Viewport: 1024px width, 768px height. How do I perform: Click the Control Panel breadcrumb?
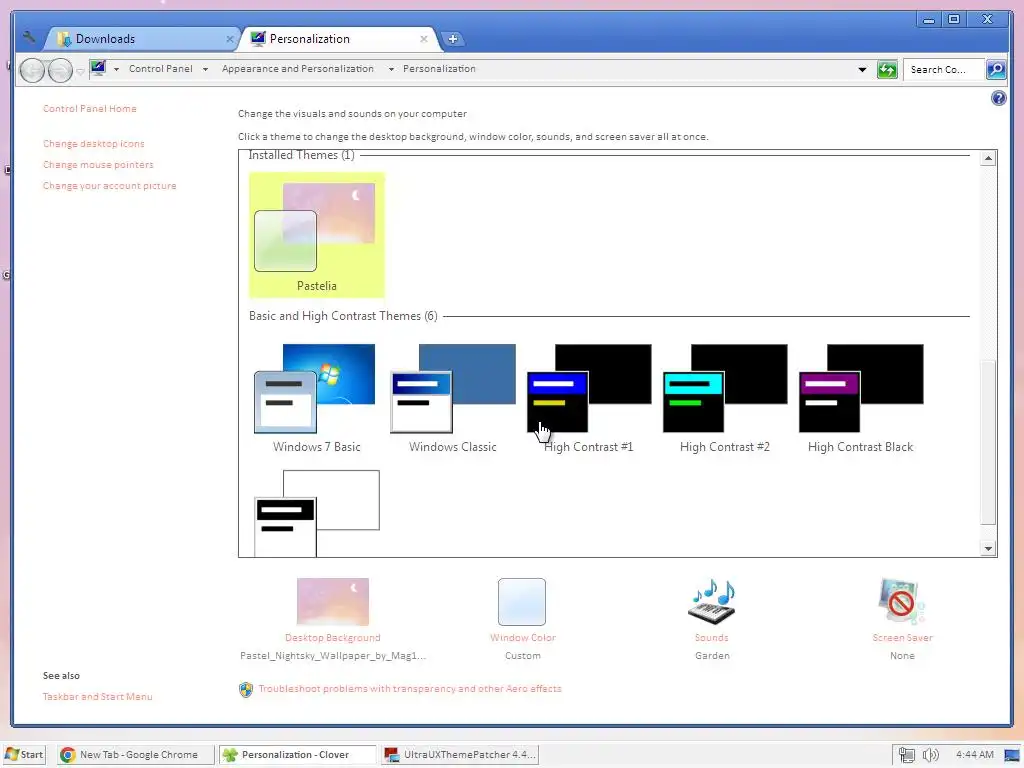point(161,69)
